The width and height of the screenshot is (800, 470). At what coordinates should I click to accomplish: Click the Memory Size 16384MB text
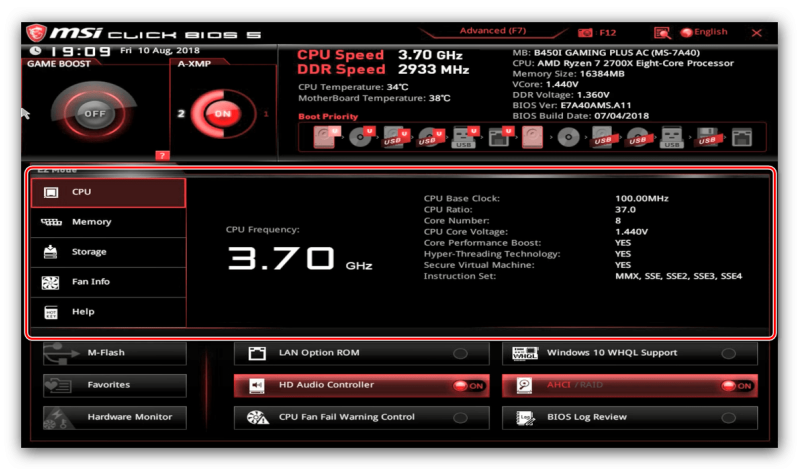568,74
